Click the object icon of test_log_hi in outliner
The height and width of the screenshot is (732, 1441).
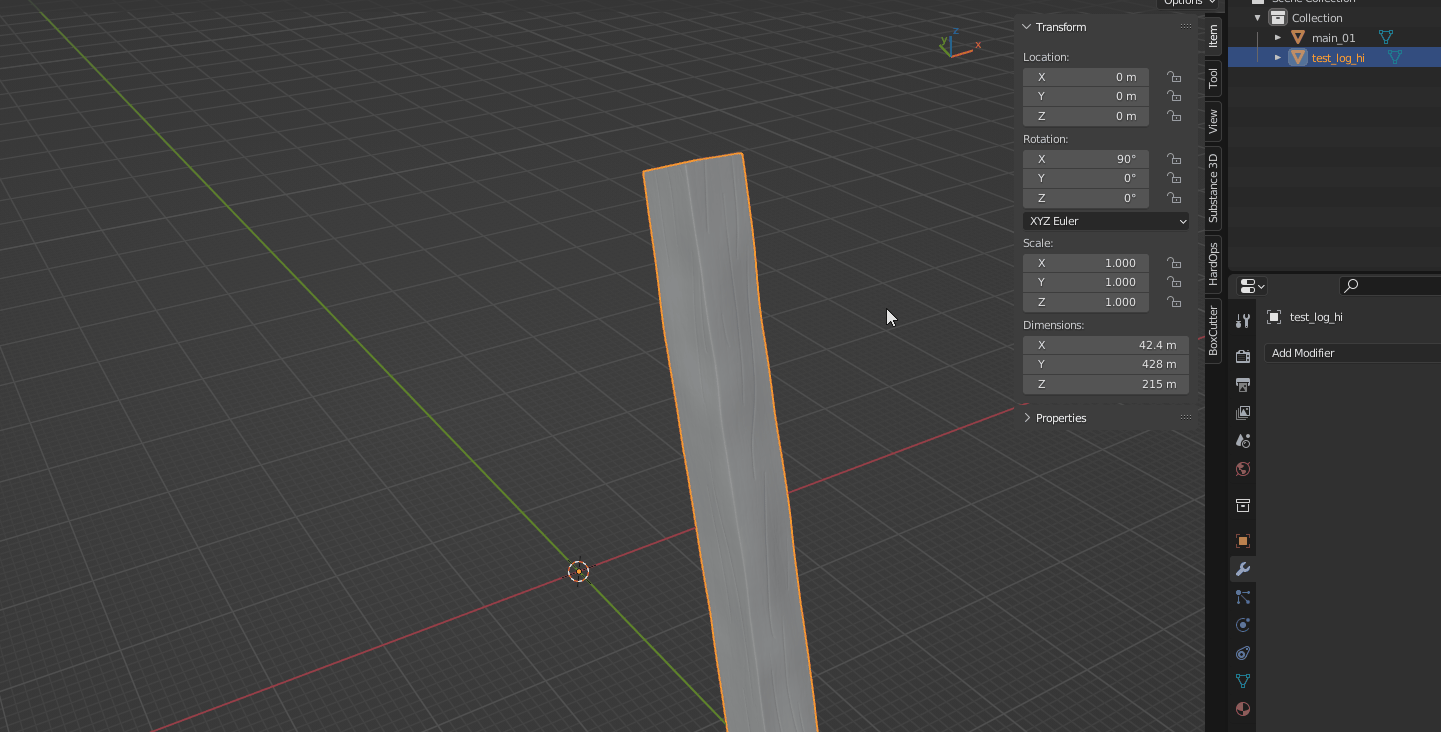point(1298,57)
